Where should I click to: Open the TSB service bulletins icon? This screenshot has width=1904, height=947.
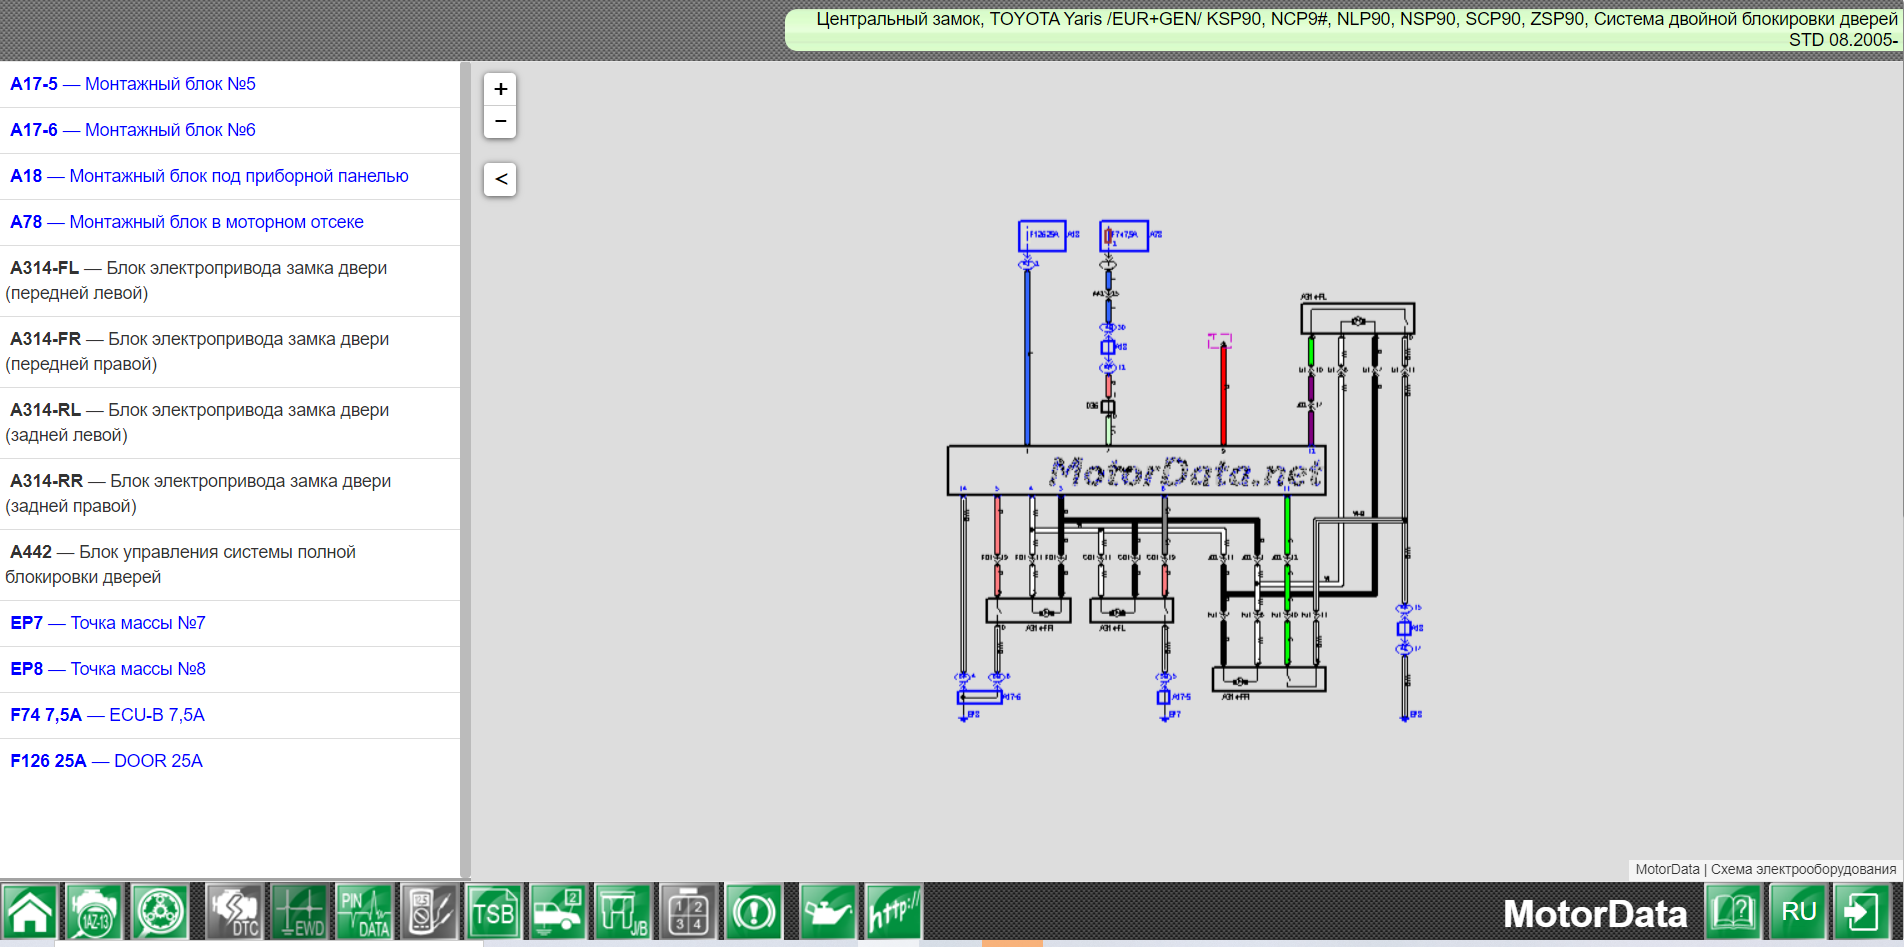click(493, 912)
